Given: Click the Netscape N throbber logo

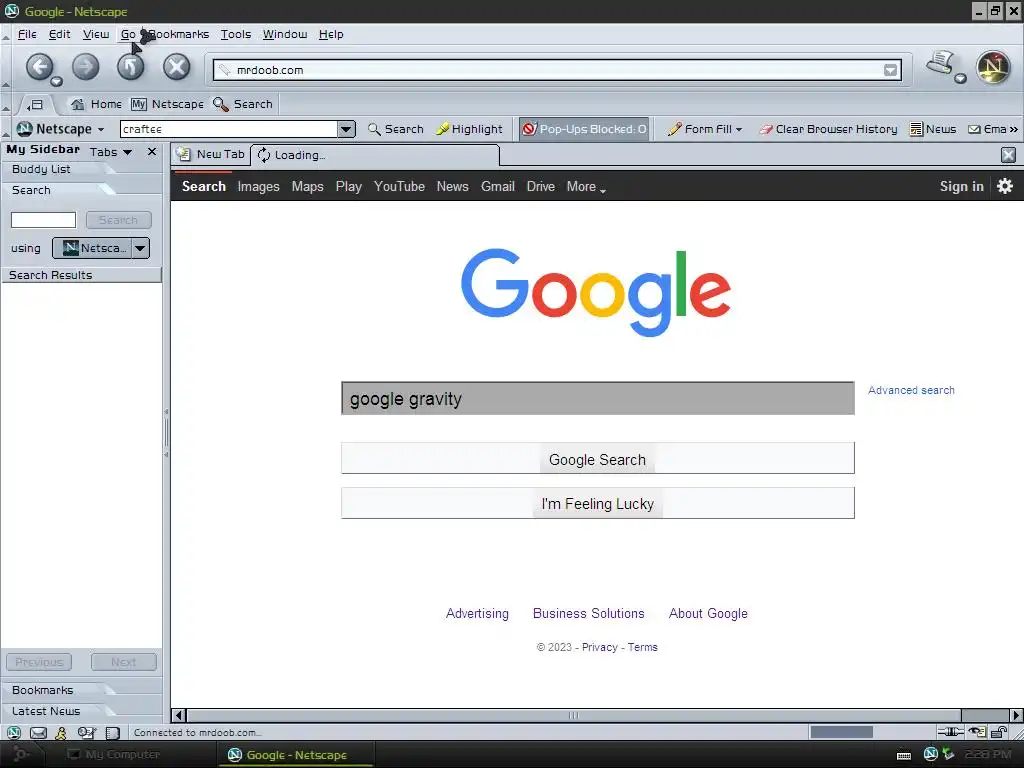Looking at the screenshot, I should click(x=993, y=67).
